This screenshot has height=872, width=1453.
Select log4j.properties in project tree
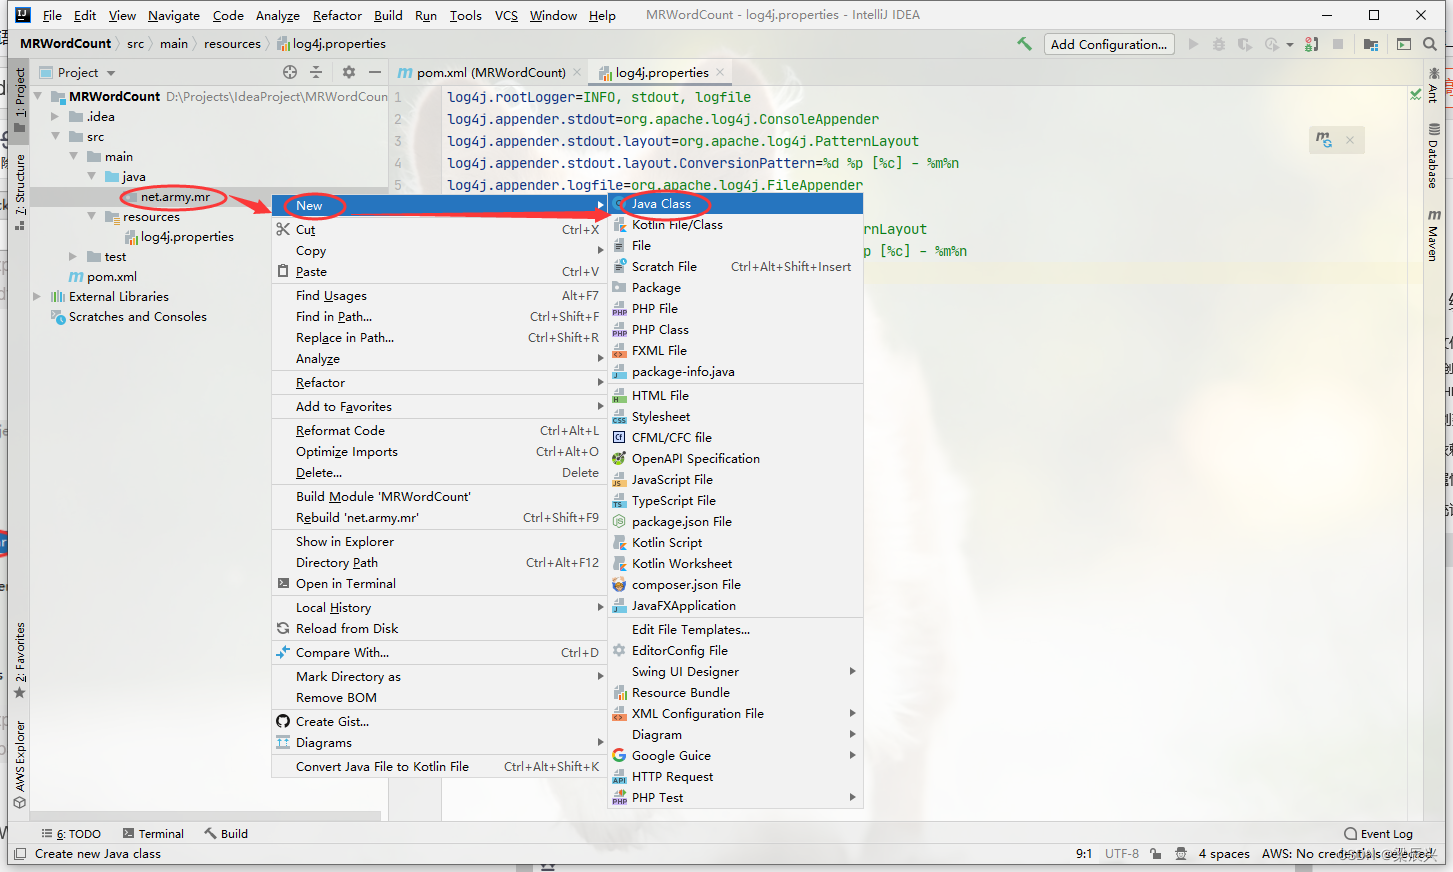tap(187, 237)
